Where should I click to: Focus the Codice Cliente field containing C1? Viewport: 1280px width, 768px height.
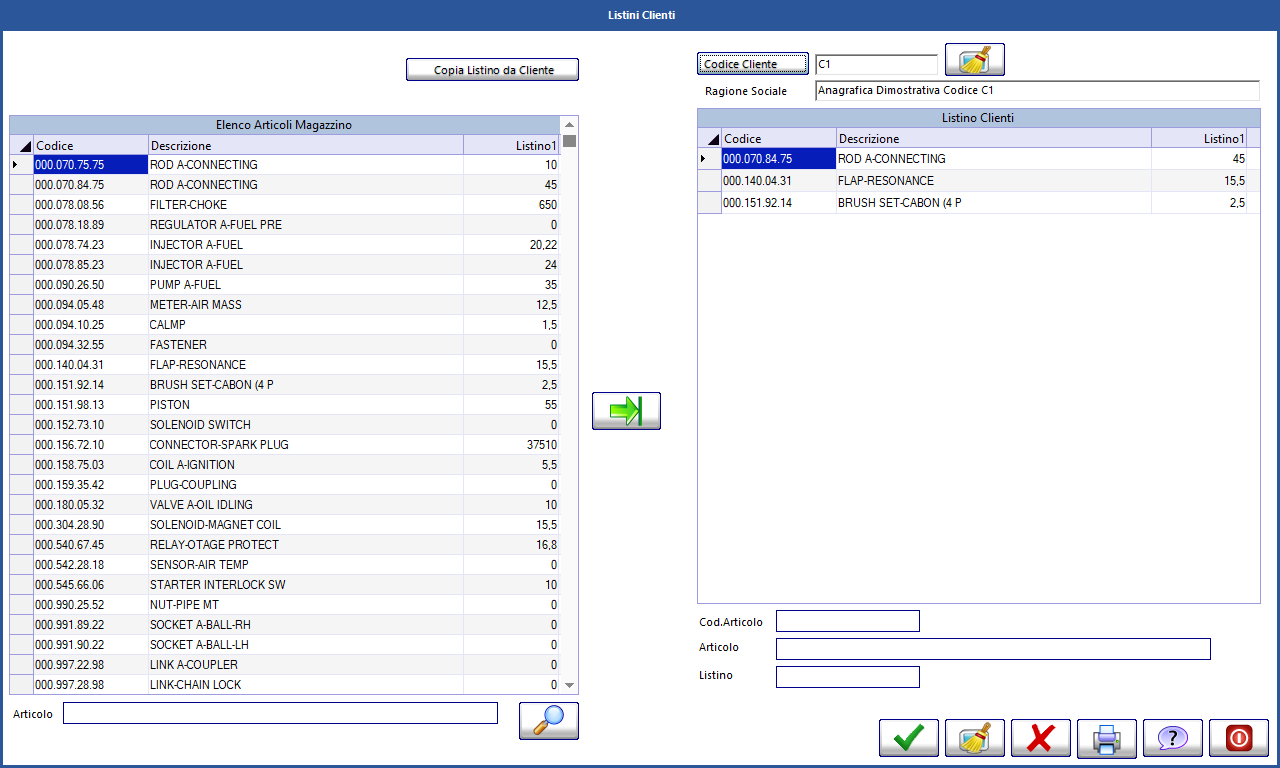[876, 64]
